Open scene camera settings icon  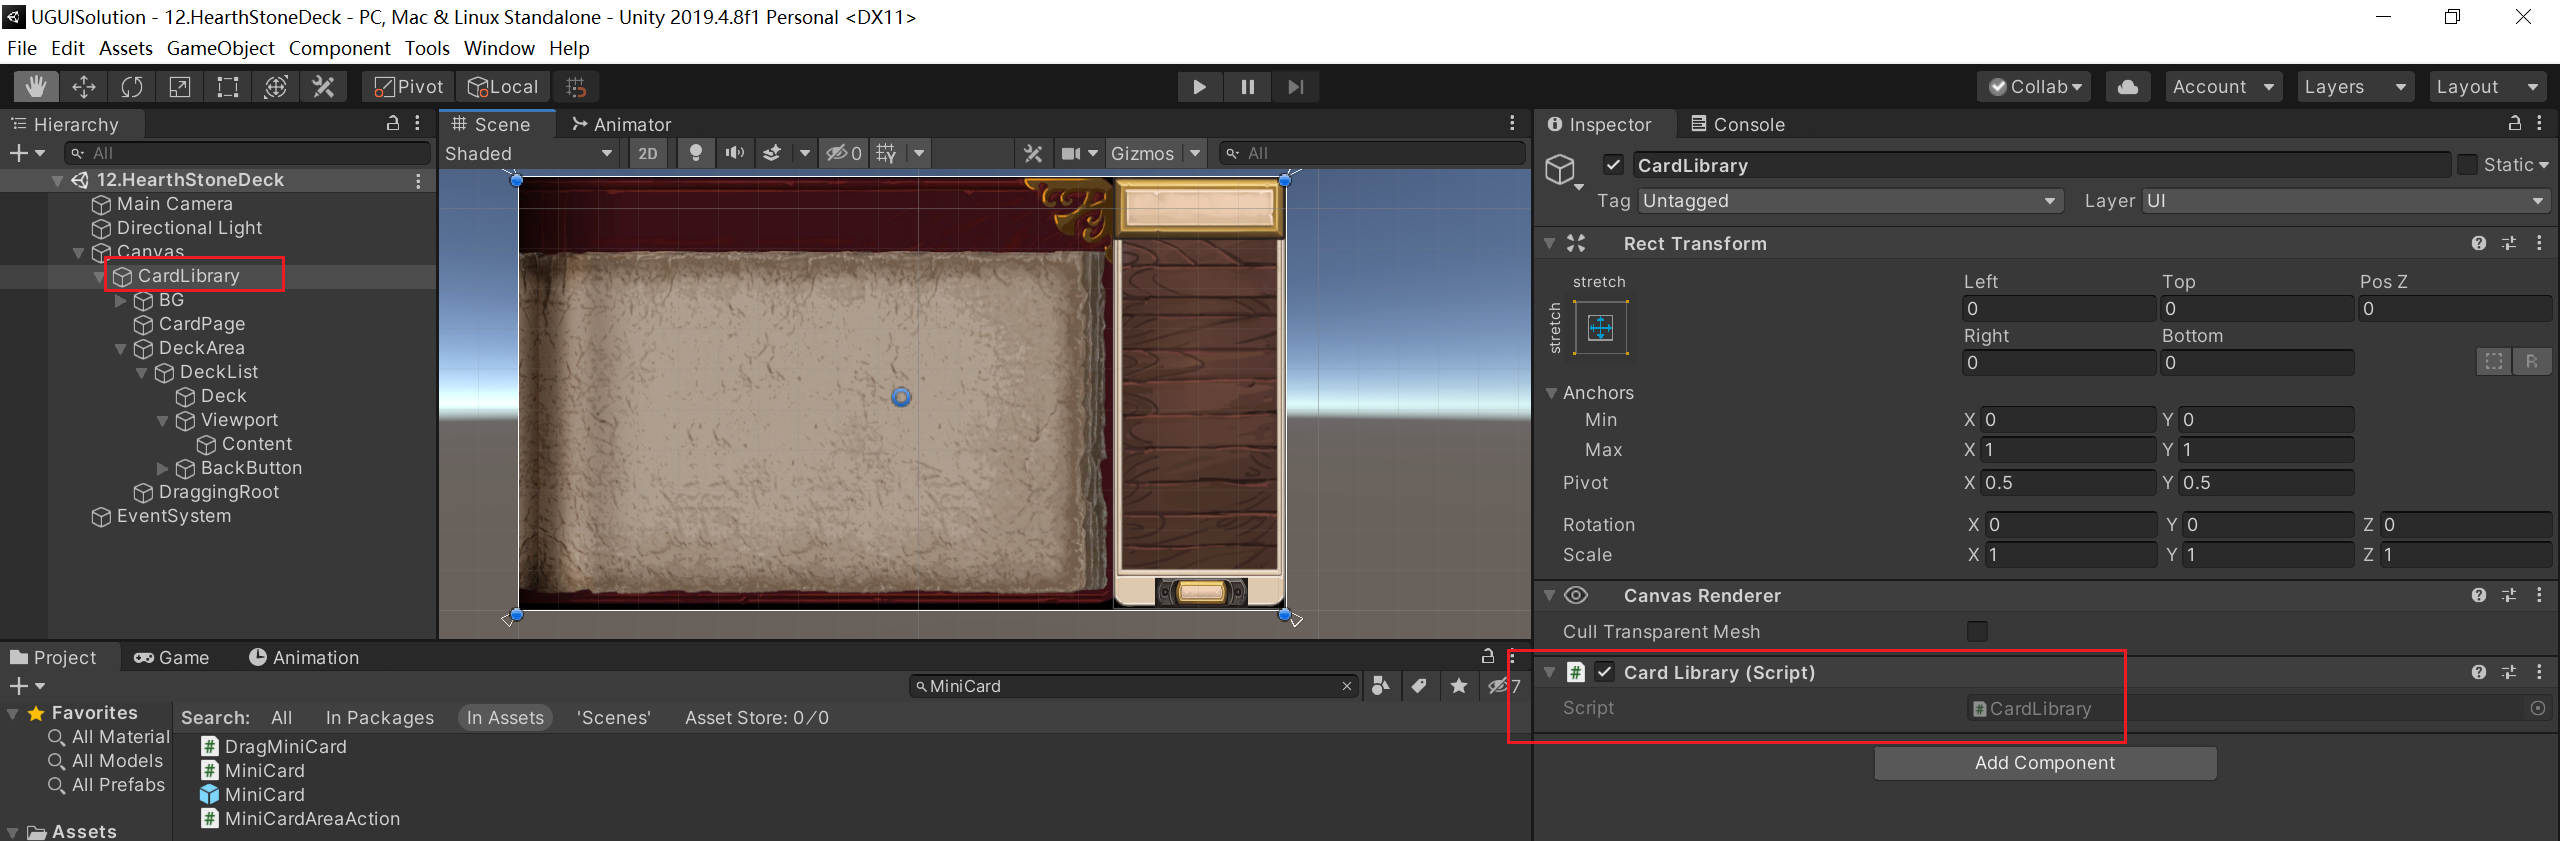click(1071, 153)
